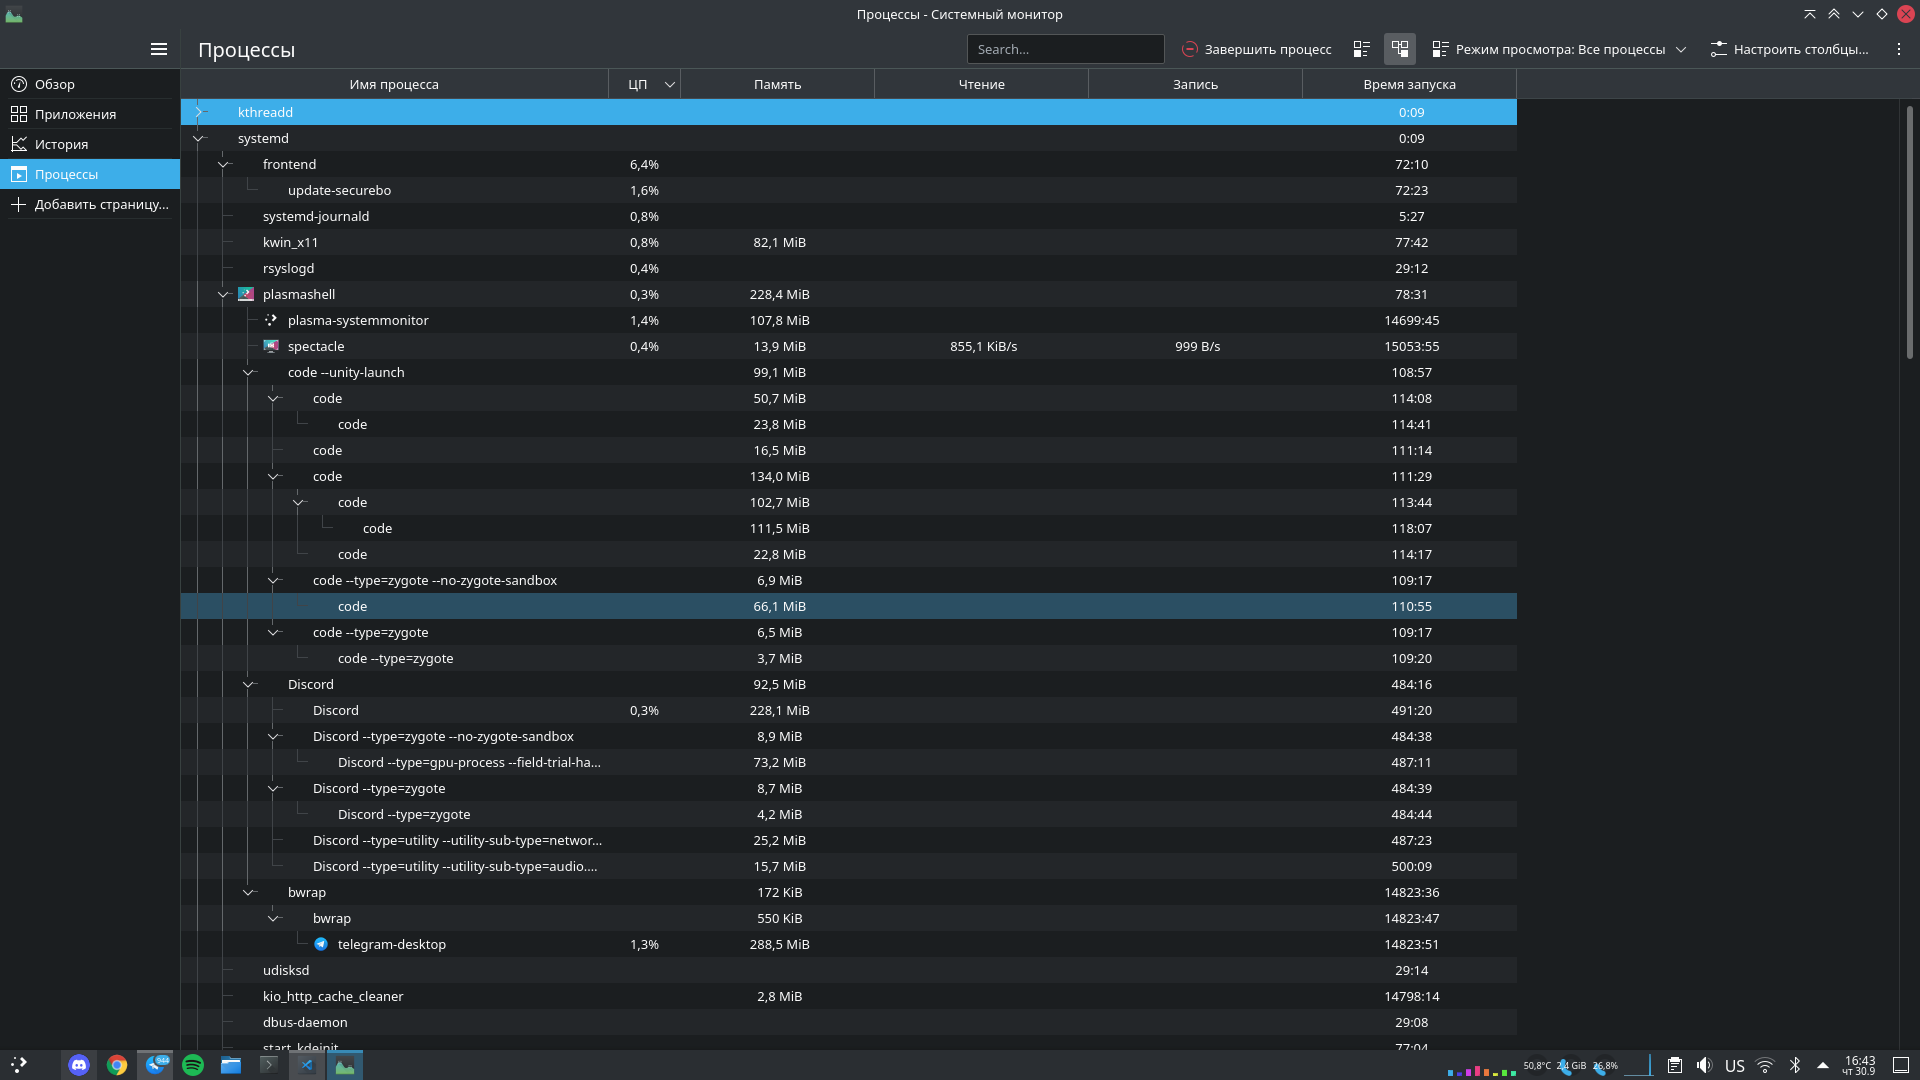Open Dolphin file manager from taskbar
The height and width of the screenshot is (1080, 1920).
coord(231,1065)
